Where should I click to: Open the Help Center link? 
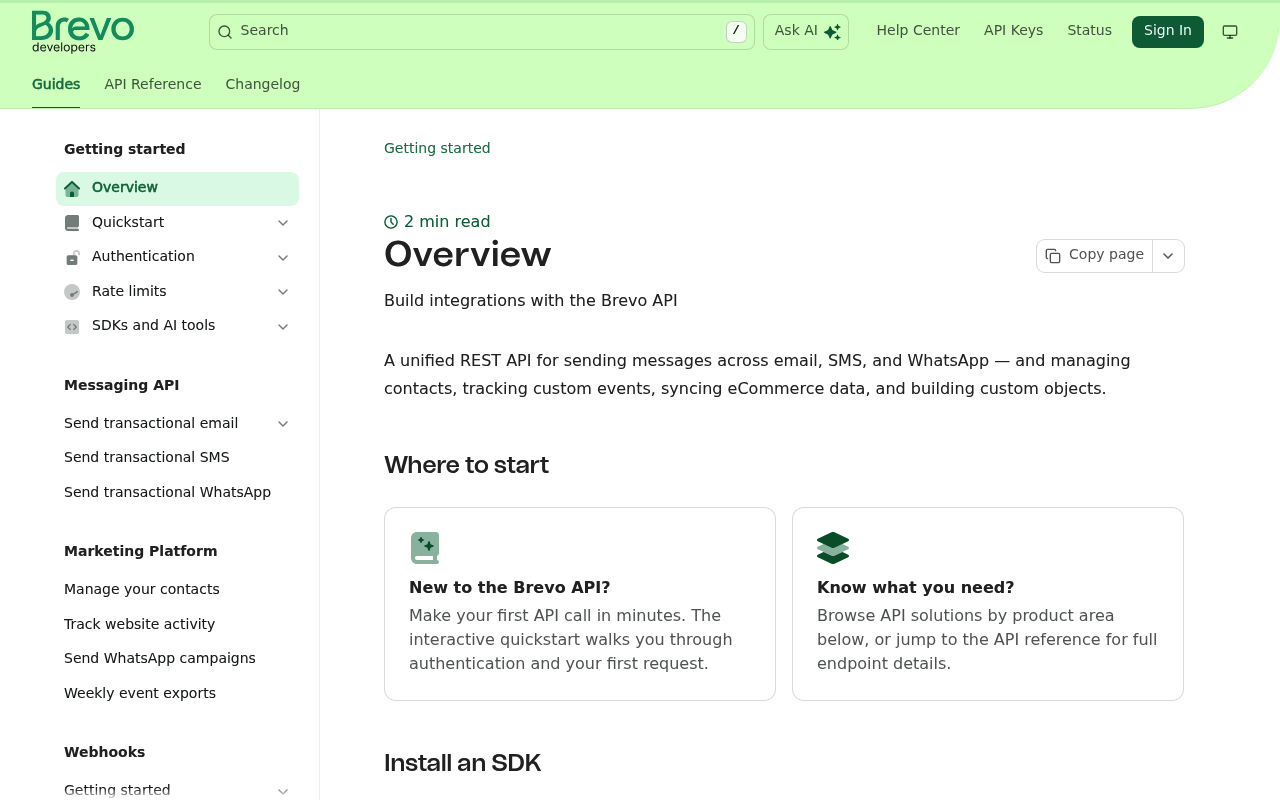click(918, 30)
